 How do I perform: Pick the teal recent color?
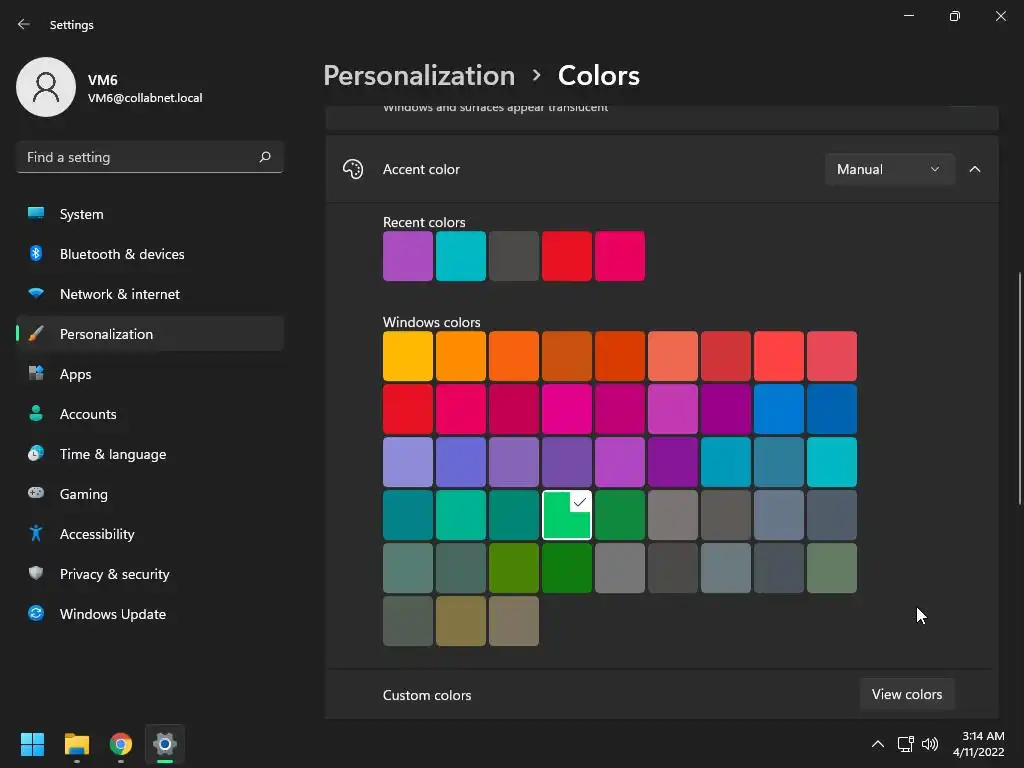[460, 256]
